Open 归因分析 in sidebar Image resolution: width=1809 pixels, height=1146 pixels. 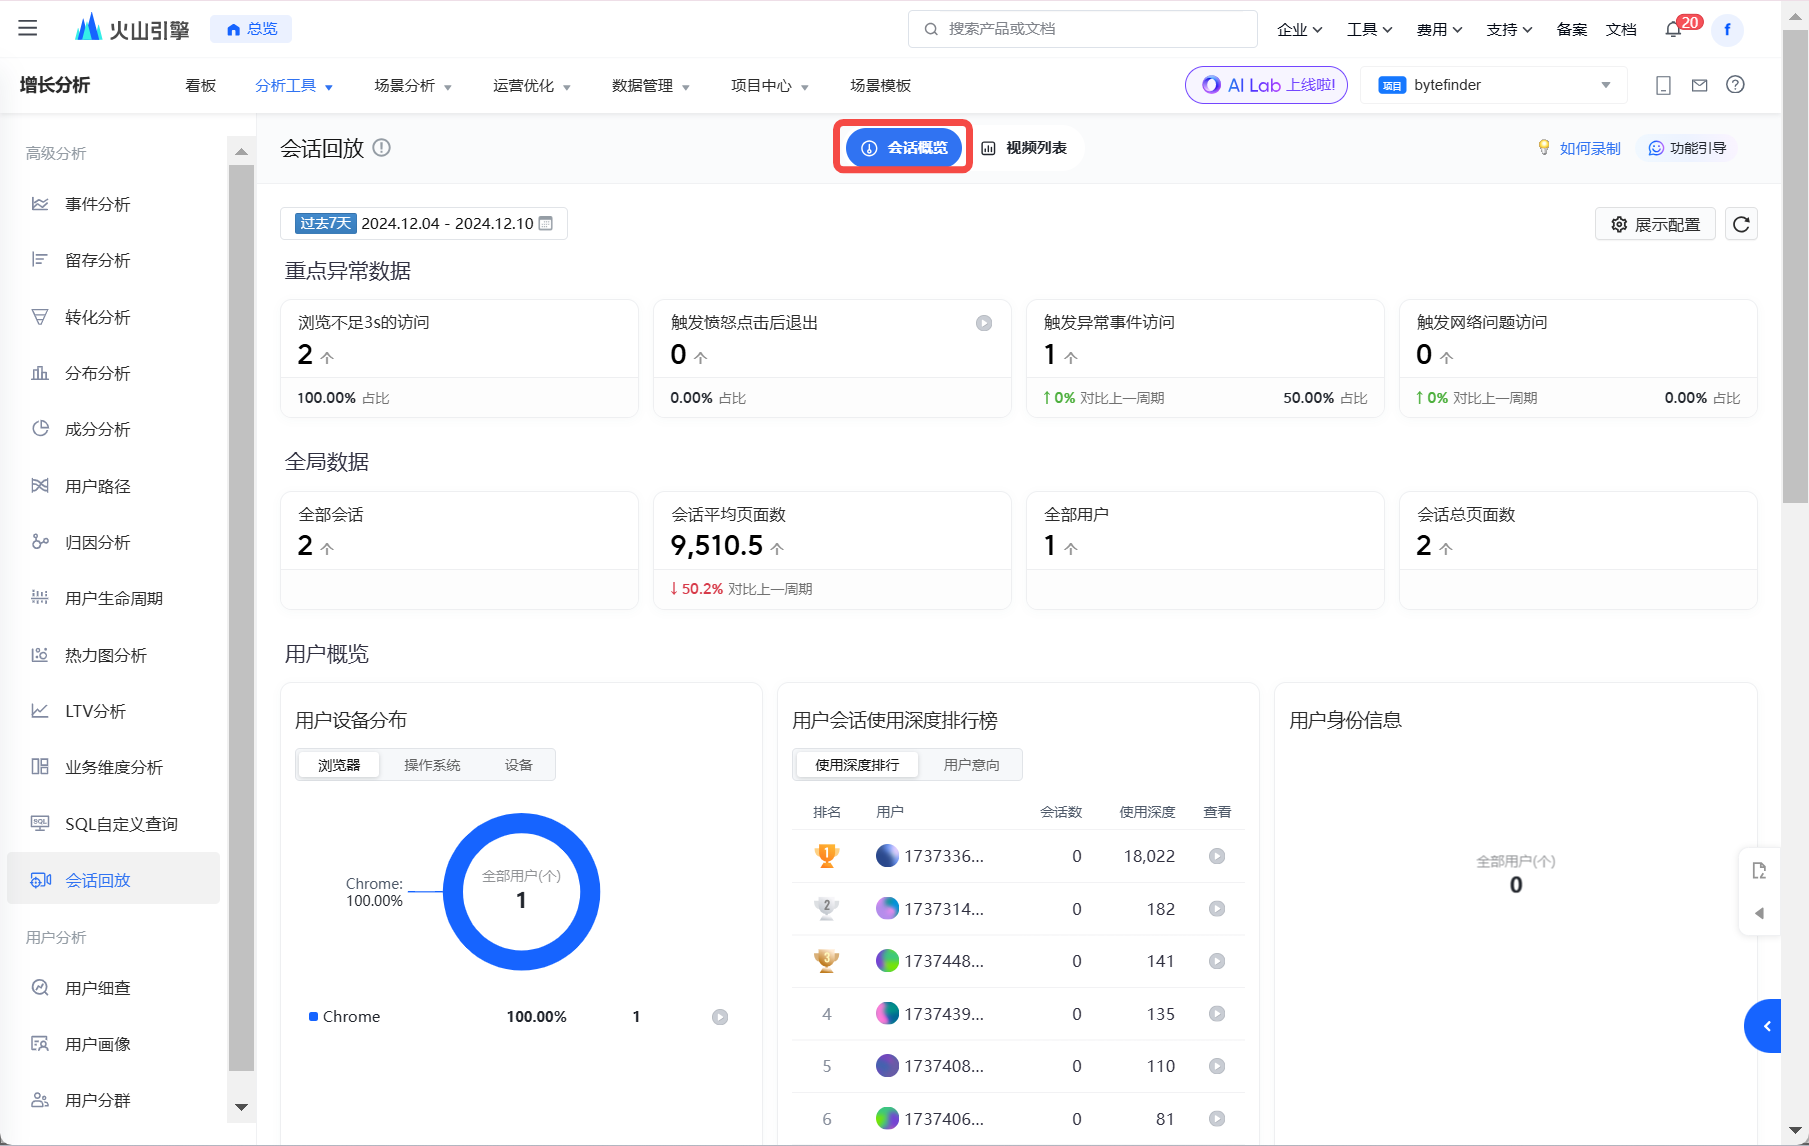(x=113, y=542)
